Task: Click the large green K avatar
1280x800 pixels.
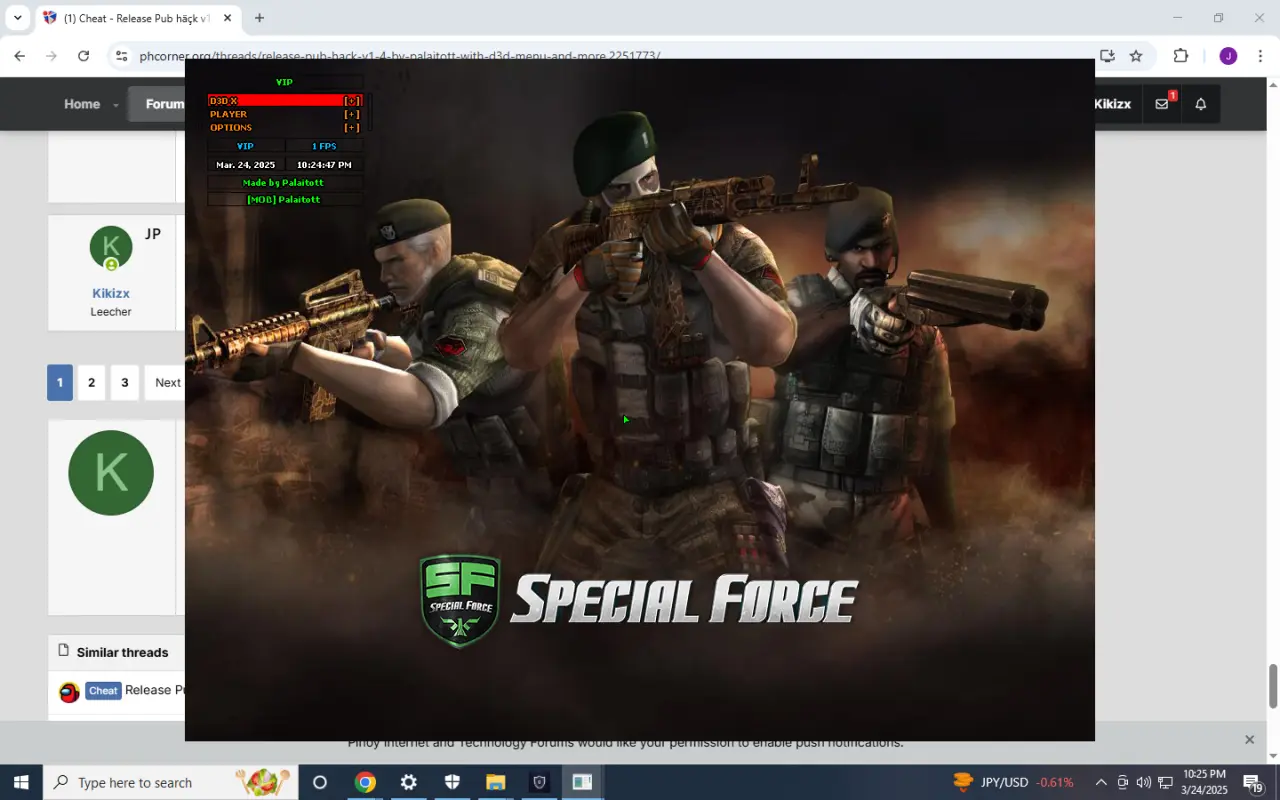Action: 111,473
